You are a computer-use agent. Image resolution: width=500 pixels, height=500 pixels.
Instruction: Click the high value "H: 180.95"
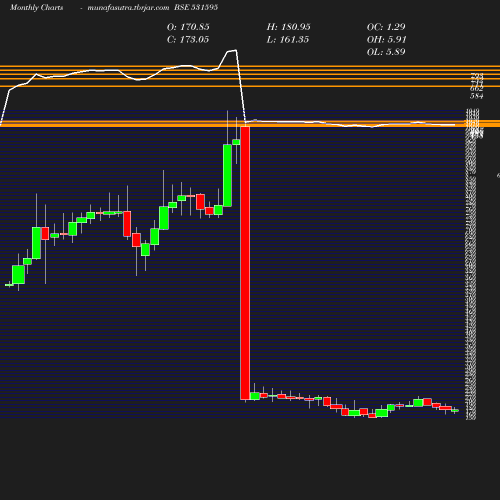pyautogui.click(x=289, y=27)
